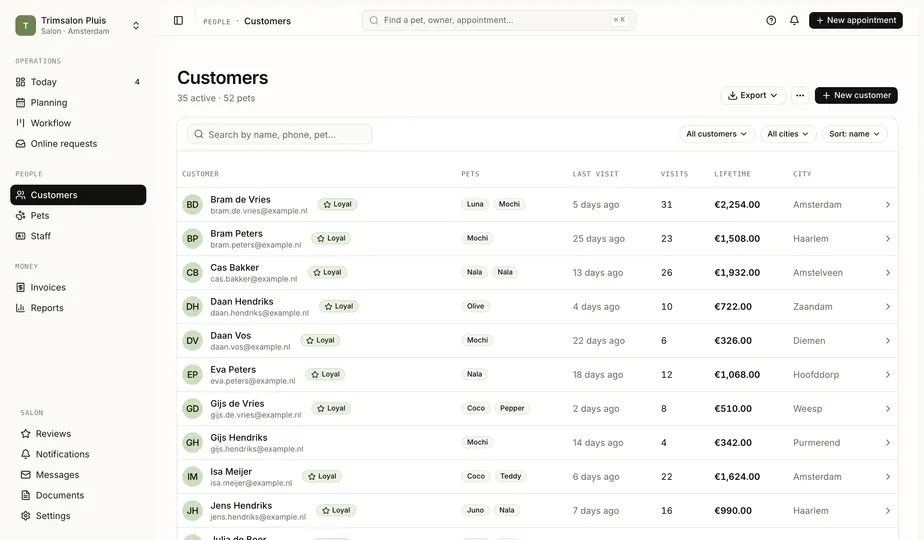The width and height of the screenshot is (924, 540).
Task: Open Documents in sidebar
Action: 78,495
